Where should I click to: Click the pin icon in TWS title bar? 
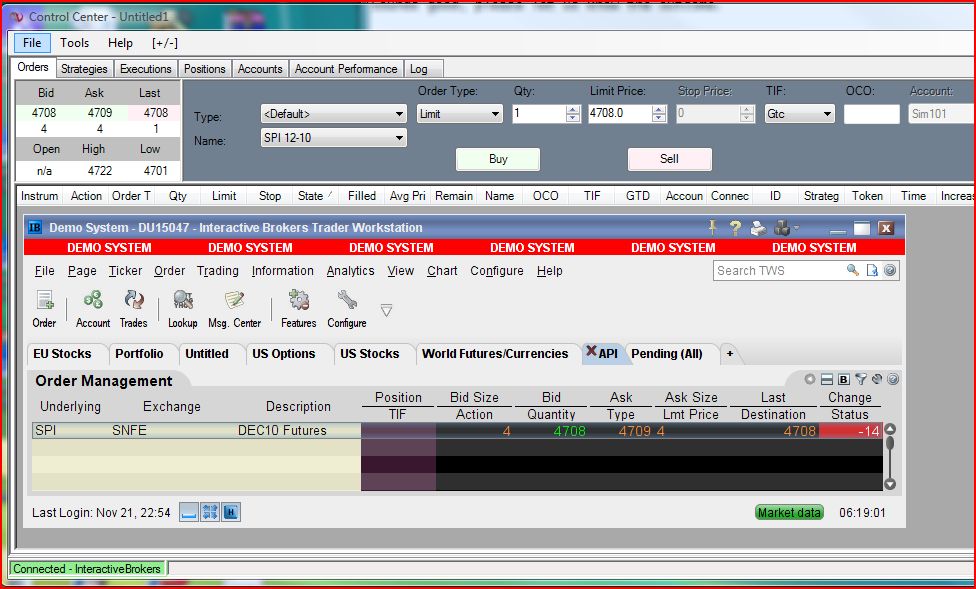pyautogui.click(x=713, y=228)
